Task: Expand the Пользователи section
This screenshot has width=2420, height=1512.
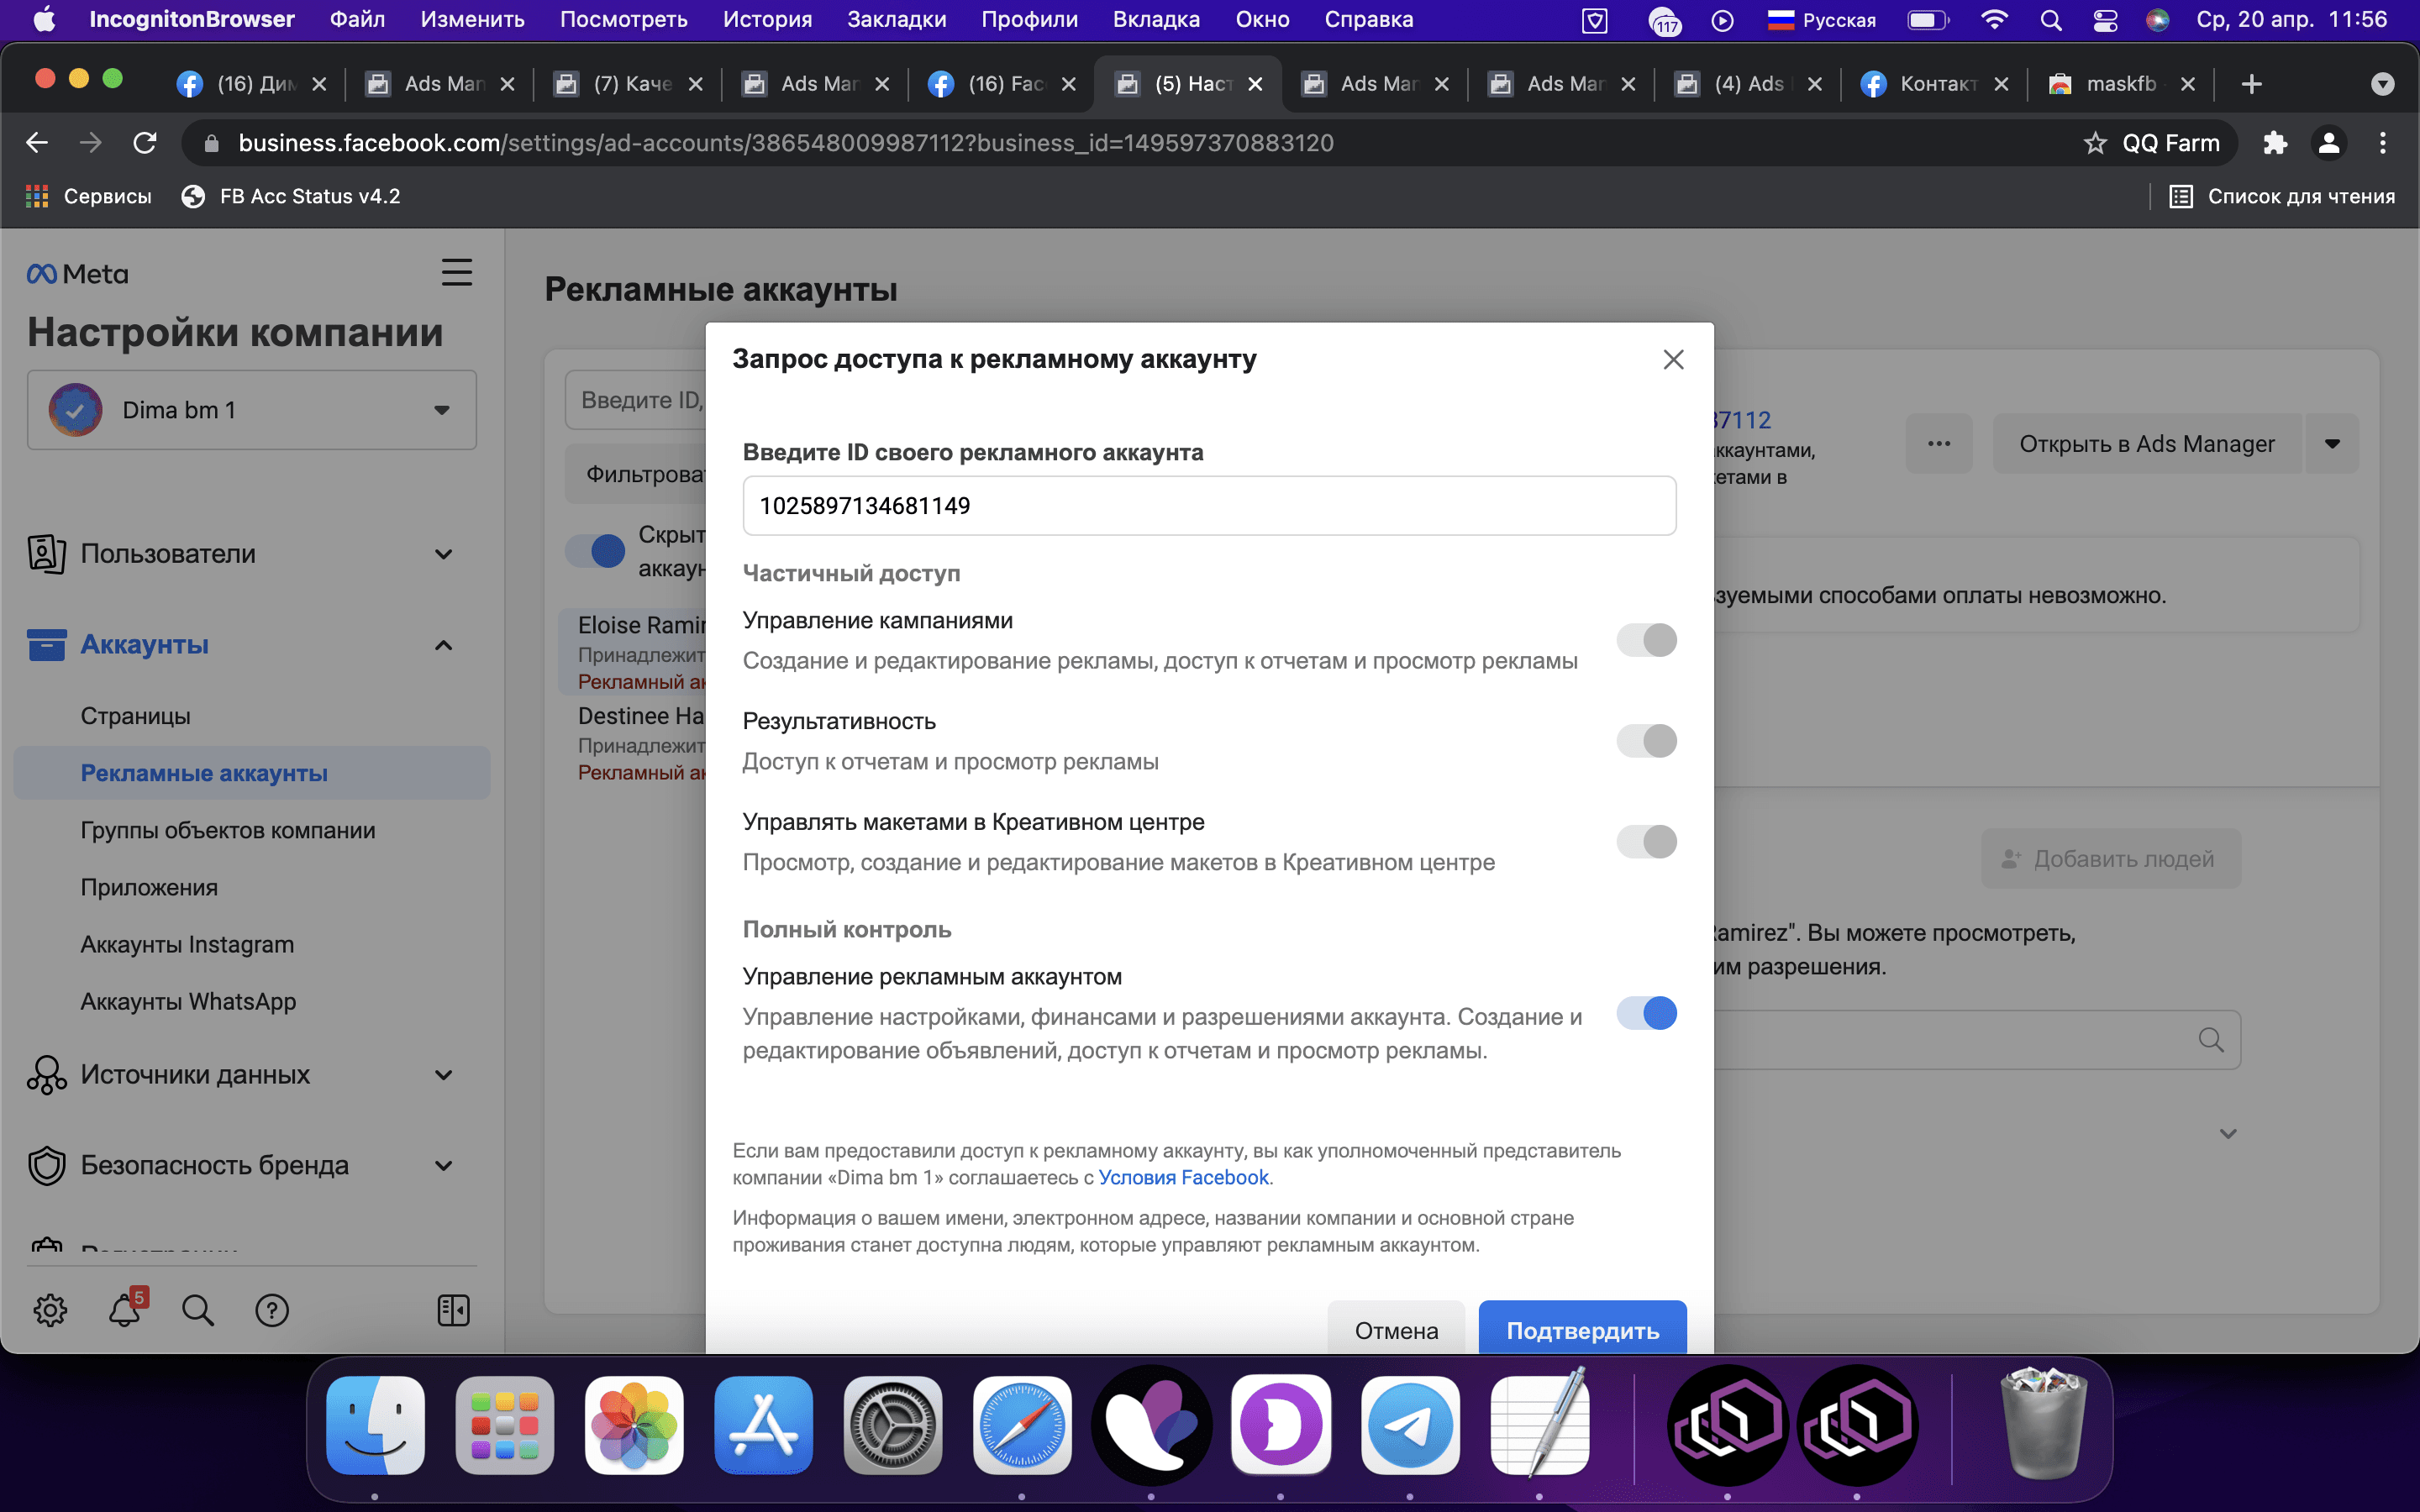Action: click(444, 554)
